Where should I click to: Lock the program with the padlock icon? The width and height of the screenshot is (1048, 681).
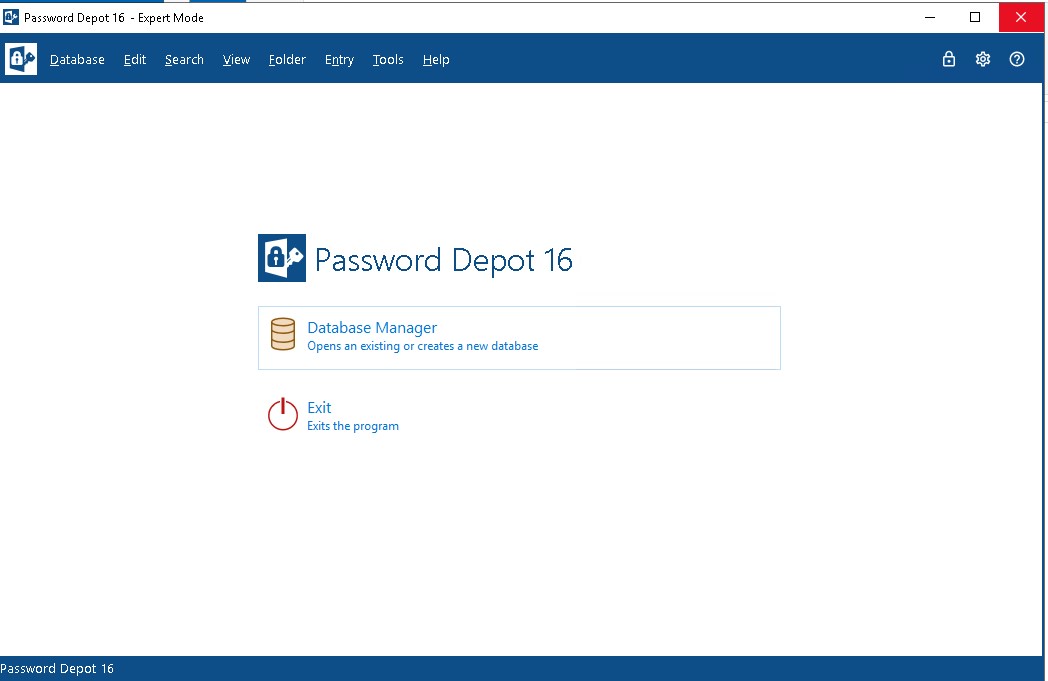pos(948,59)
